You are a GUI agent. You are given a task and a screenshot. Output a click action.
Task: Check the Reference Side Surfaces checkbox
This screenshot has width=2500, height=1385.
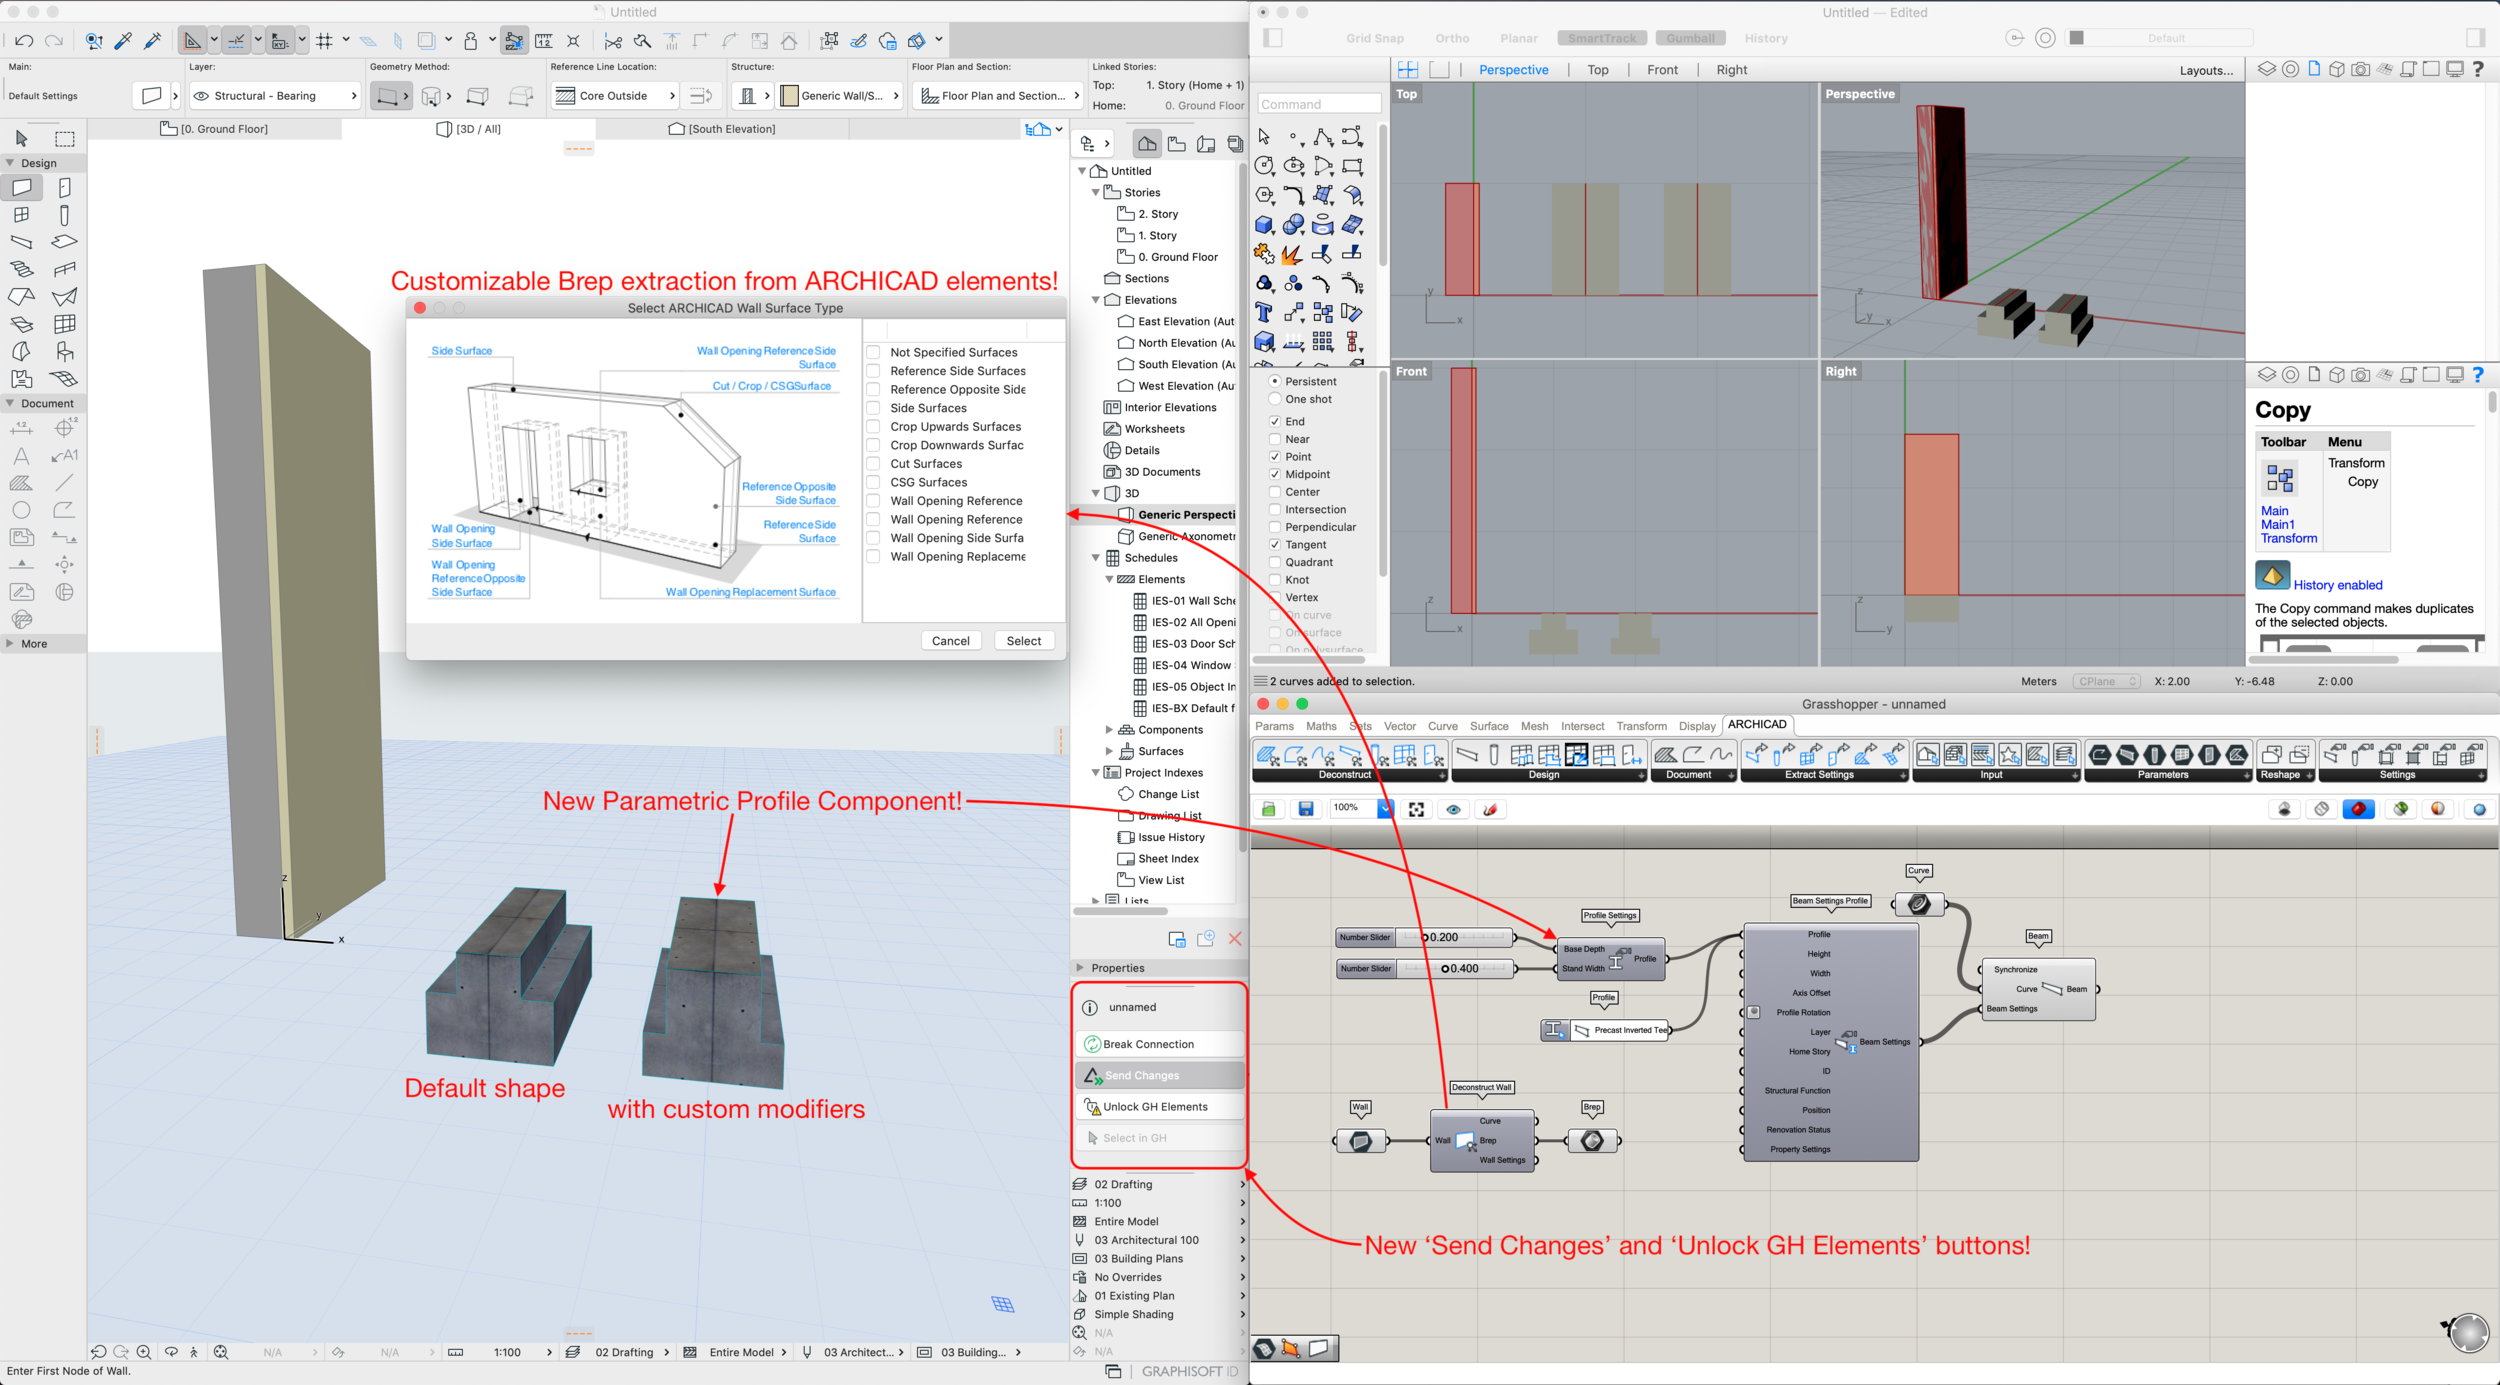(873, 371)
